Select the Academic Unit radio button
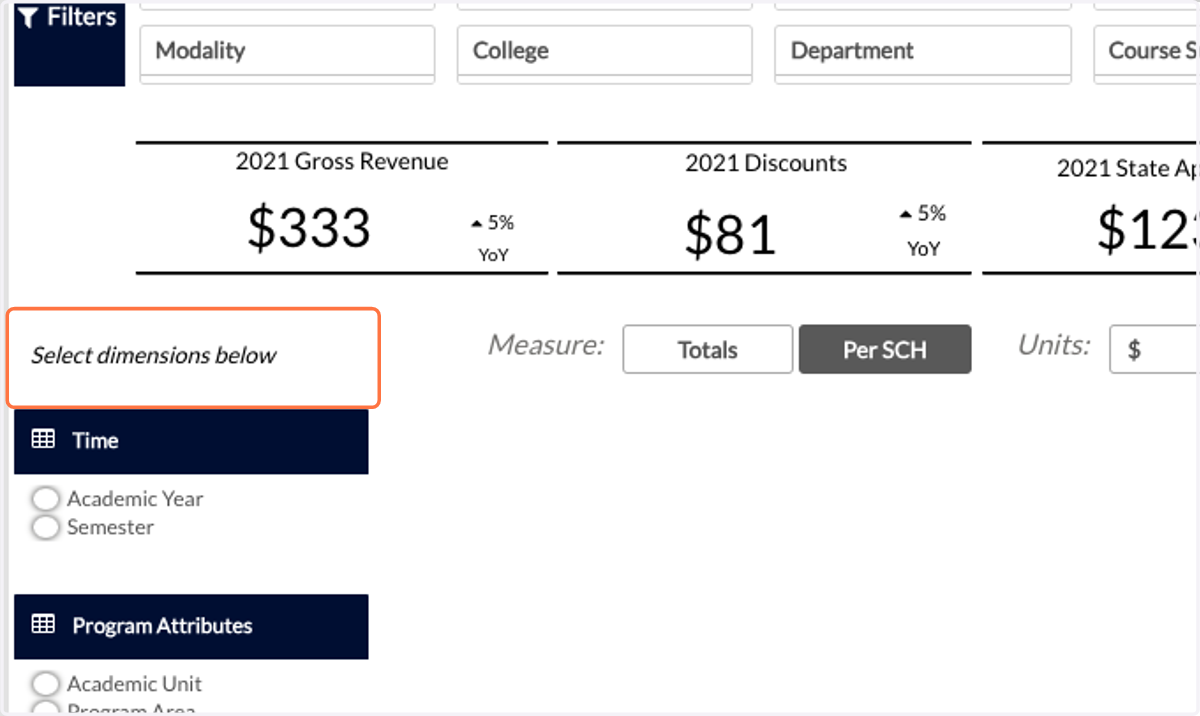This screenshot has height=716, width=1200. [45, 684]
